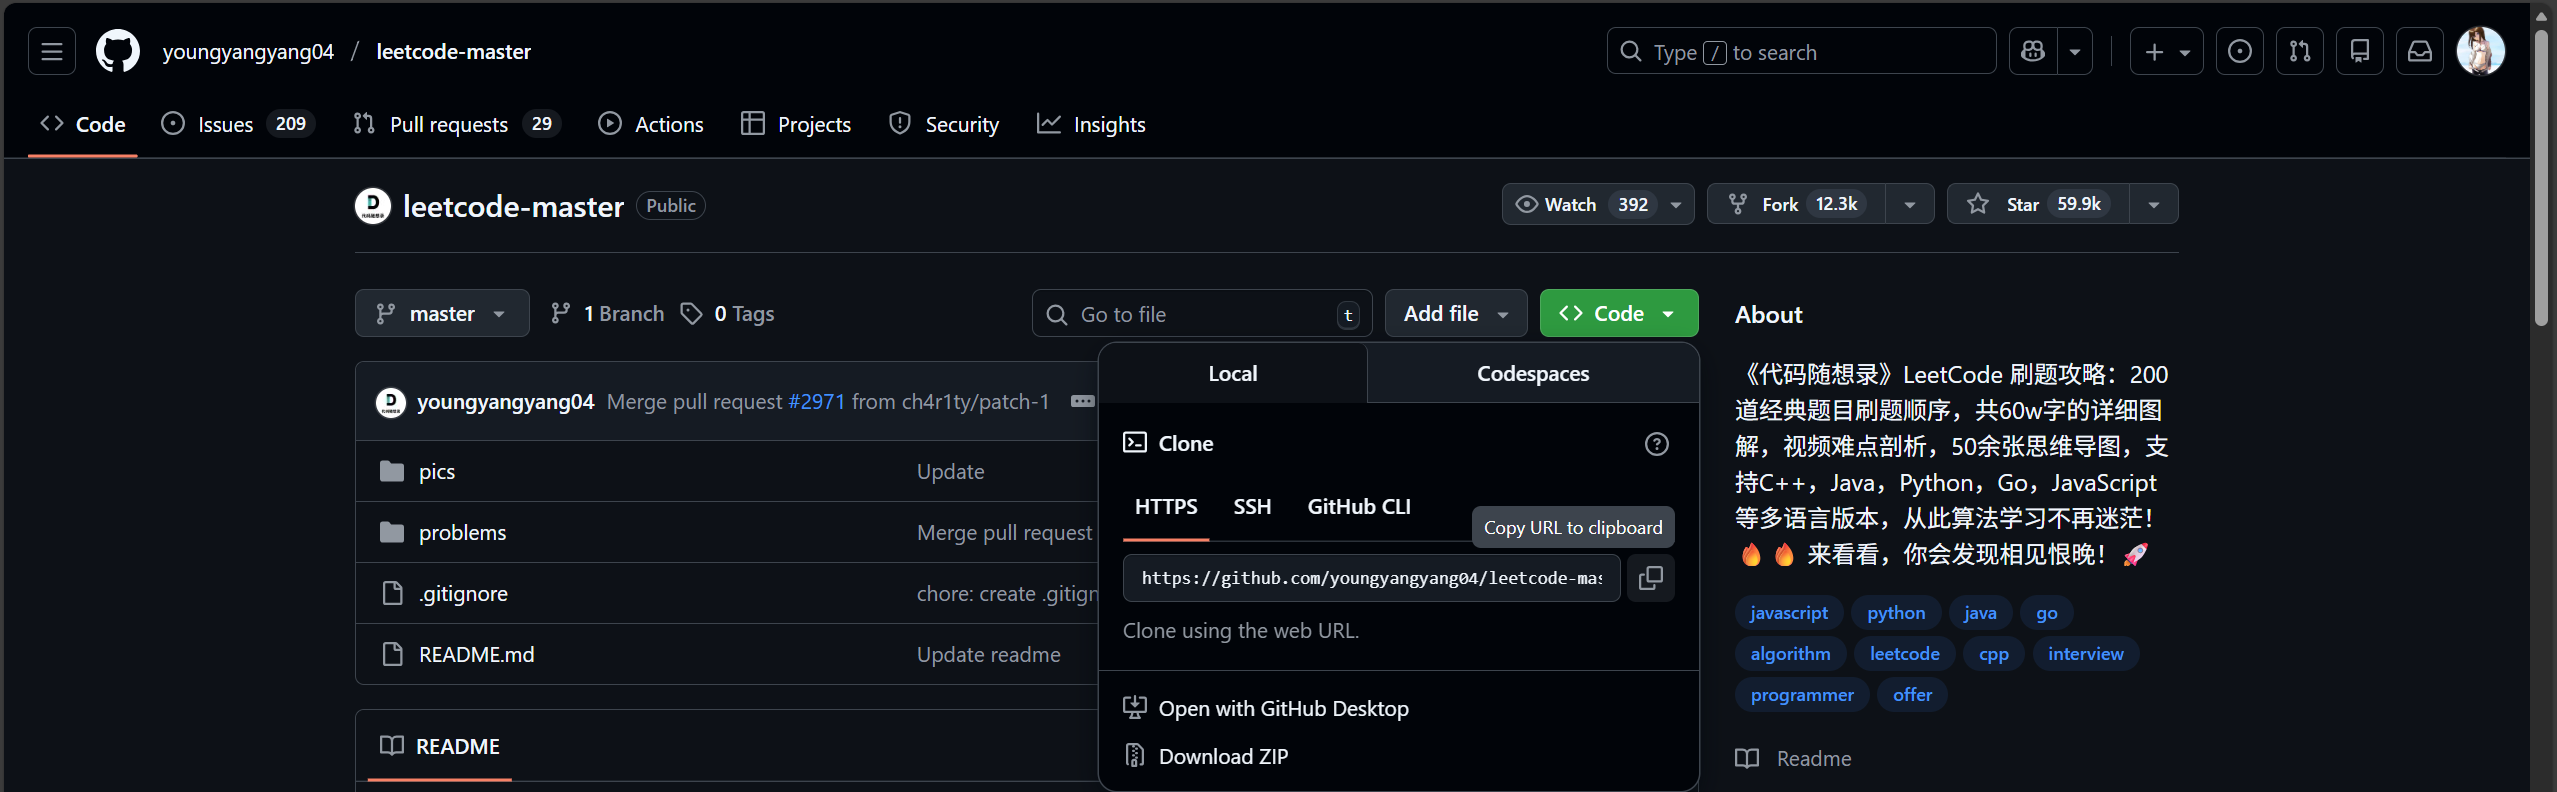Open the hamburger navigation menu

click(x=52, y=51)
